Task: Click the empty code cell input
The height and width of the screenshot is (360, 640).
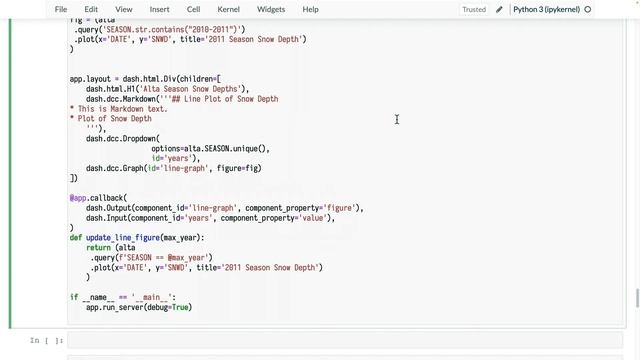Action: tap(345, 340)
